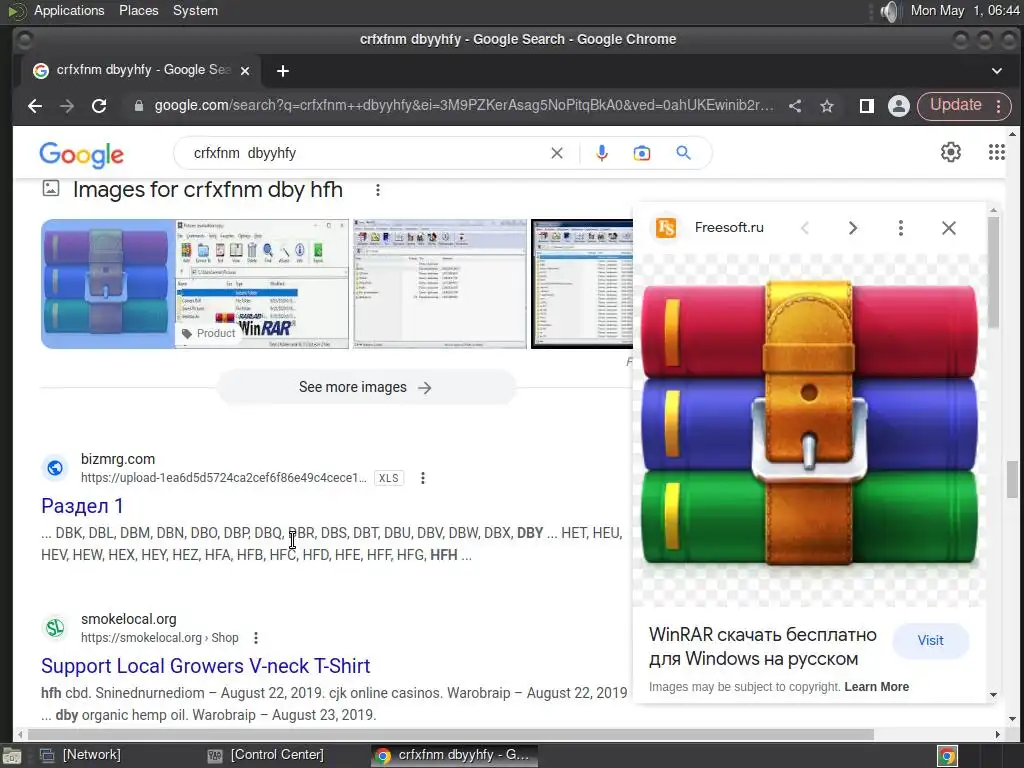Click the Product tag label

coord(208,333)
